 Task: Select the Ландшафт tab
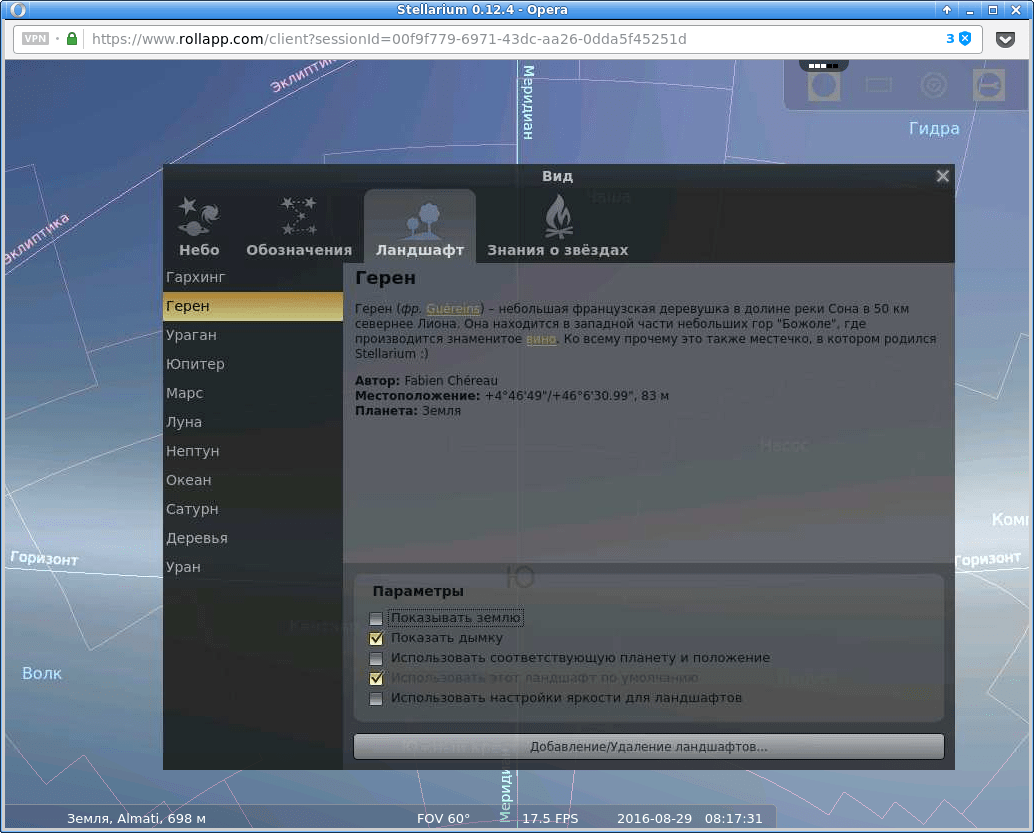(419, 226)
